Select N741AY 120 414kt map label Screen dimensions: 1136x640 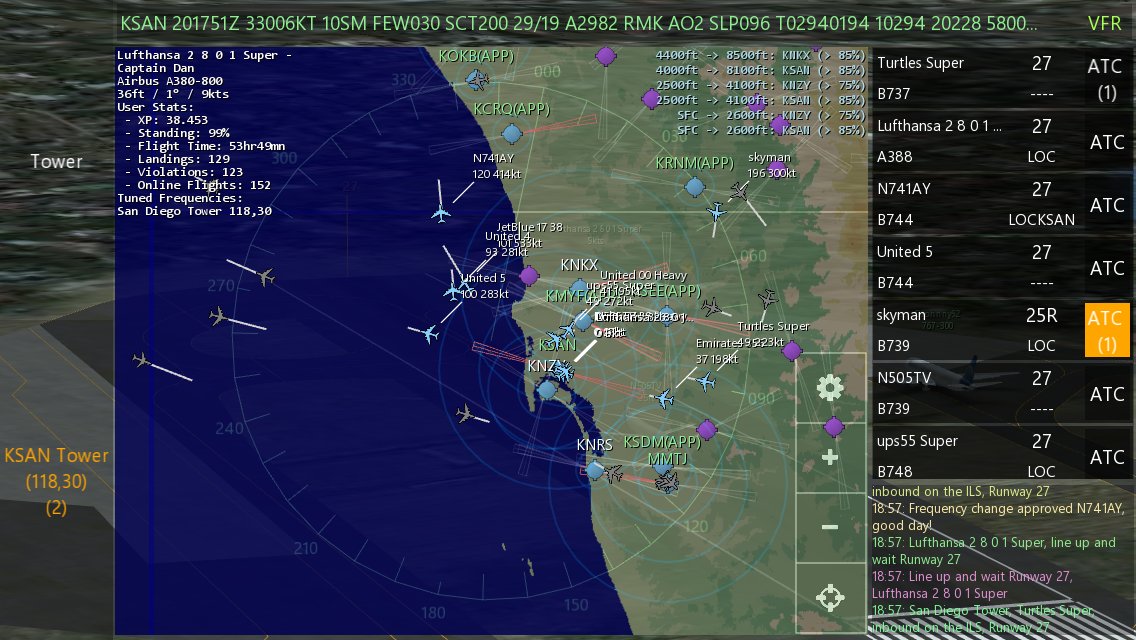496,166
